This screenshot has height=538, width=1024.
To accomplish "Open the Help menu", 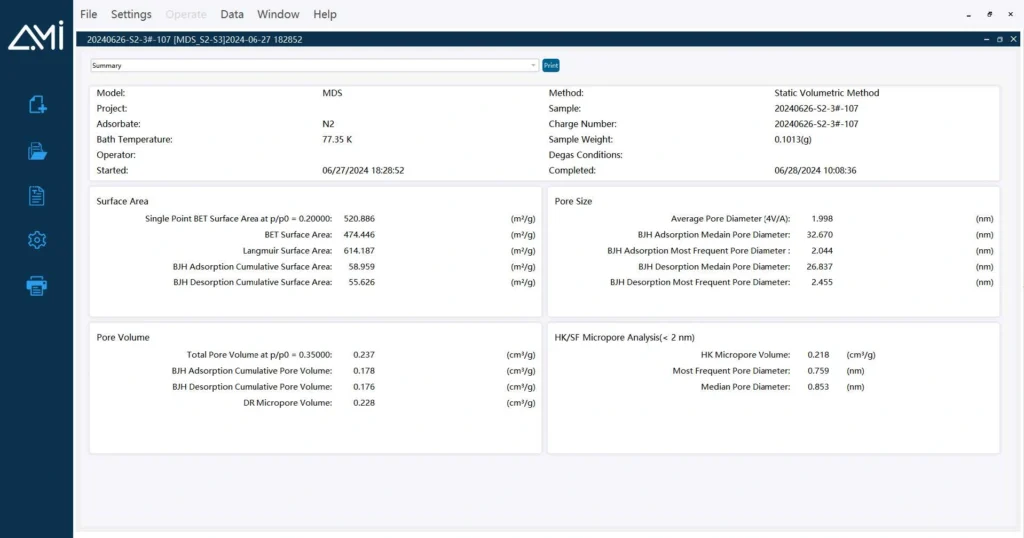I will coord(325,15).
